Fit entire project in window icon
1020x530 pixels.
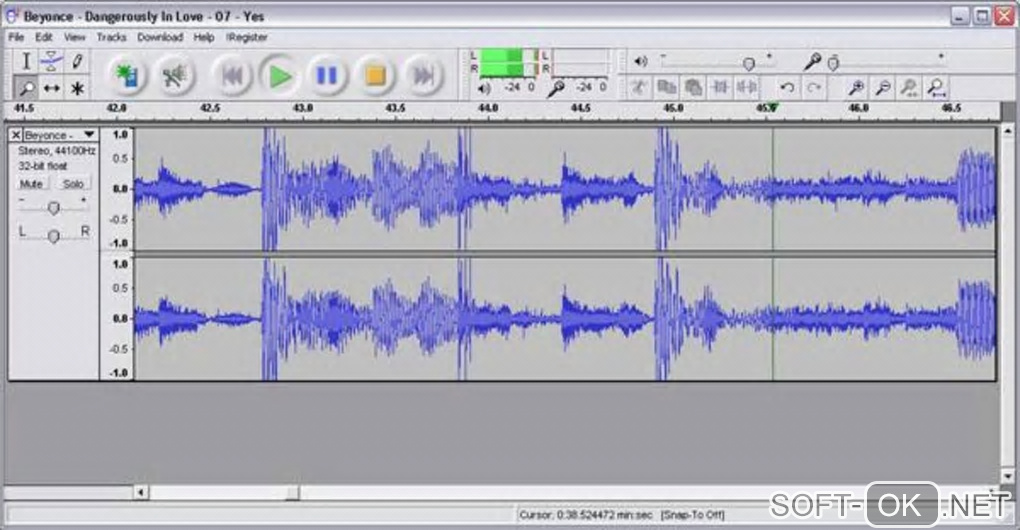point(936,87)
